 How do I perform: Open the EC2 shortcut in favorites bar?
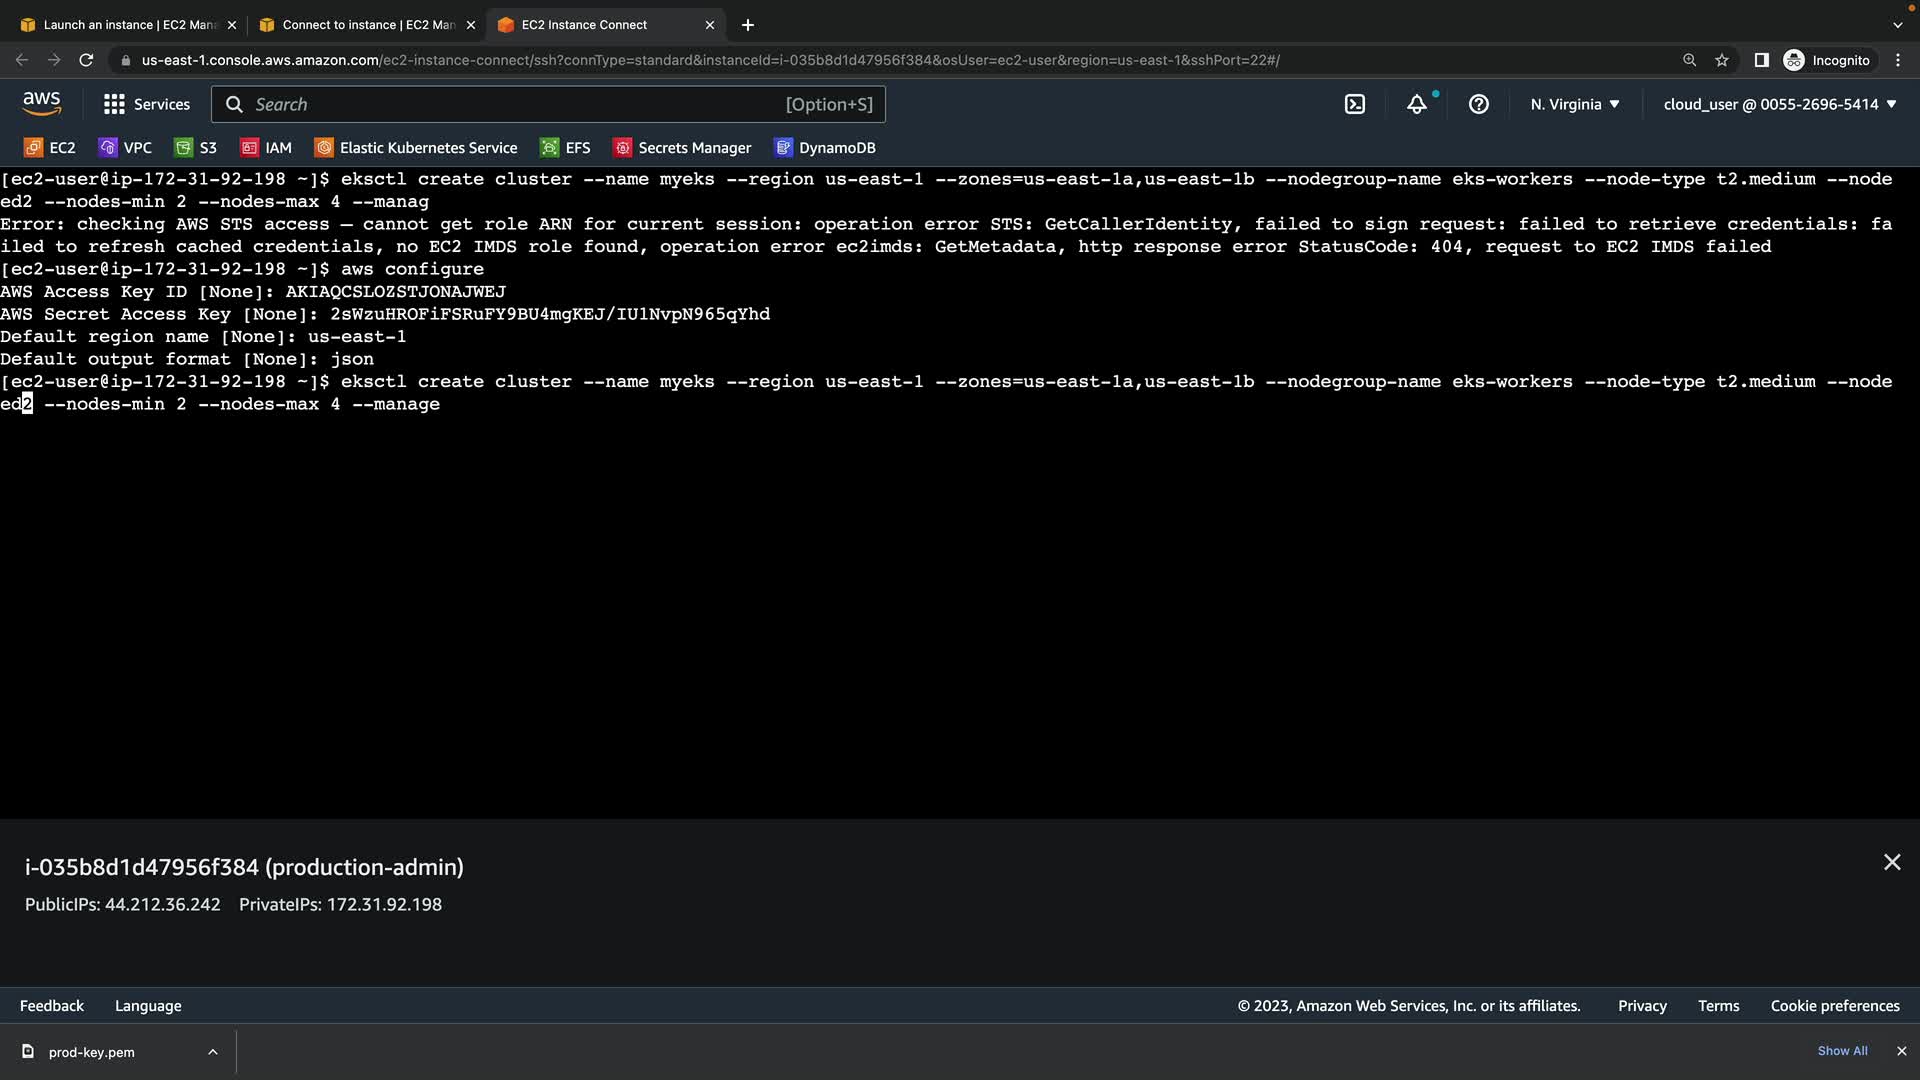(x=50, y=148)
